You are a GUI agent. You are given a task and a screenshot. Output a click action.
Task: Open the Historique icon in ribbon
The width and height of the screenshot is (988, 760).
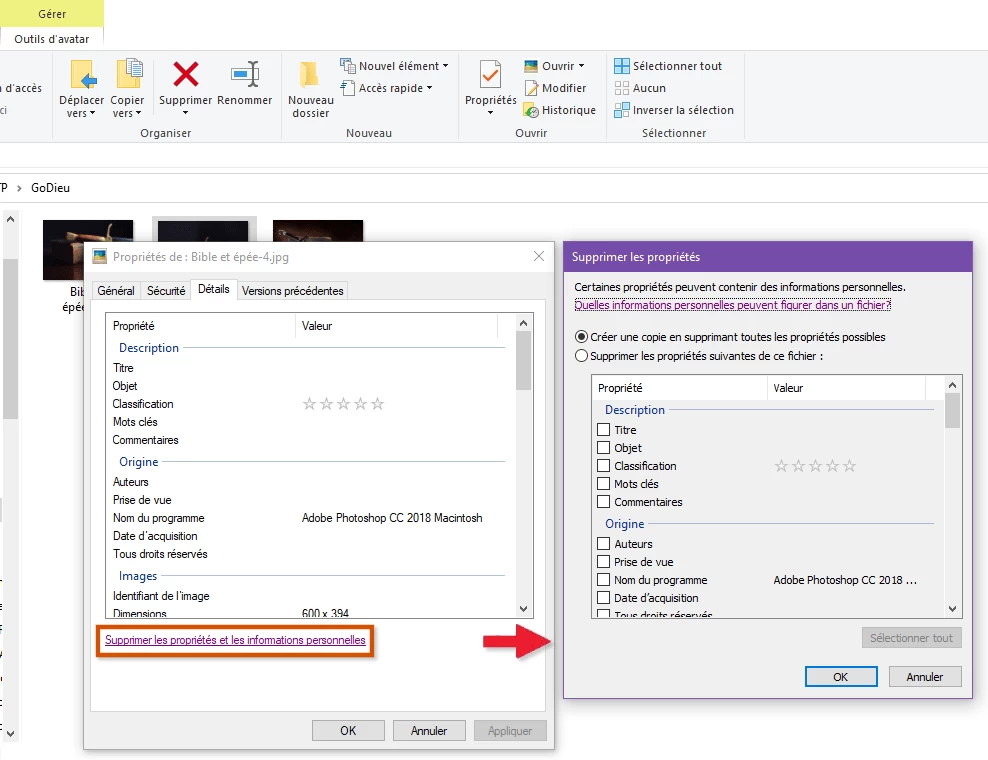(534, 110)
